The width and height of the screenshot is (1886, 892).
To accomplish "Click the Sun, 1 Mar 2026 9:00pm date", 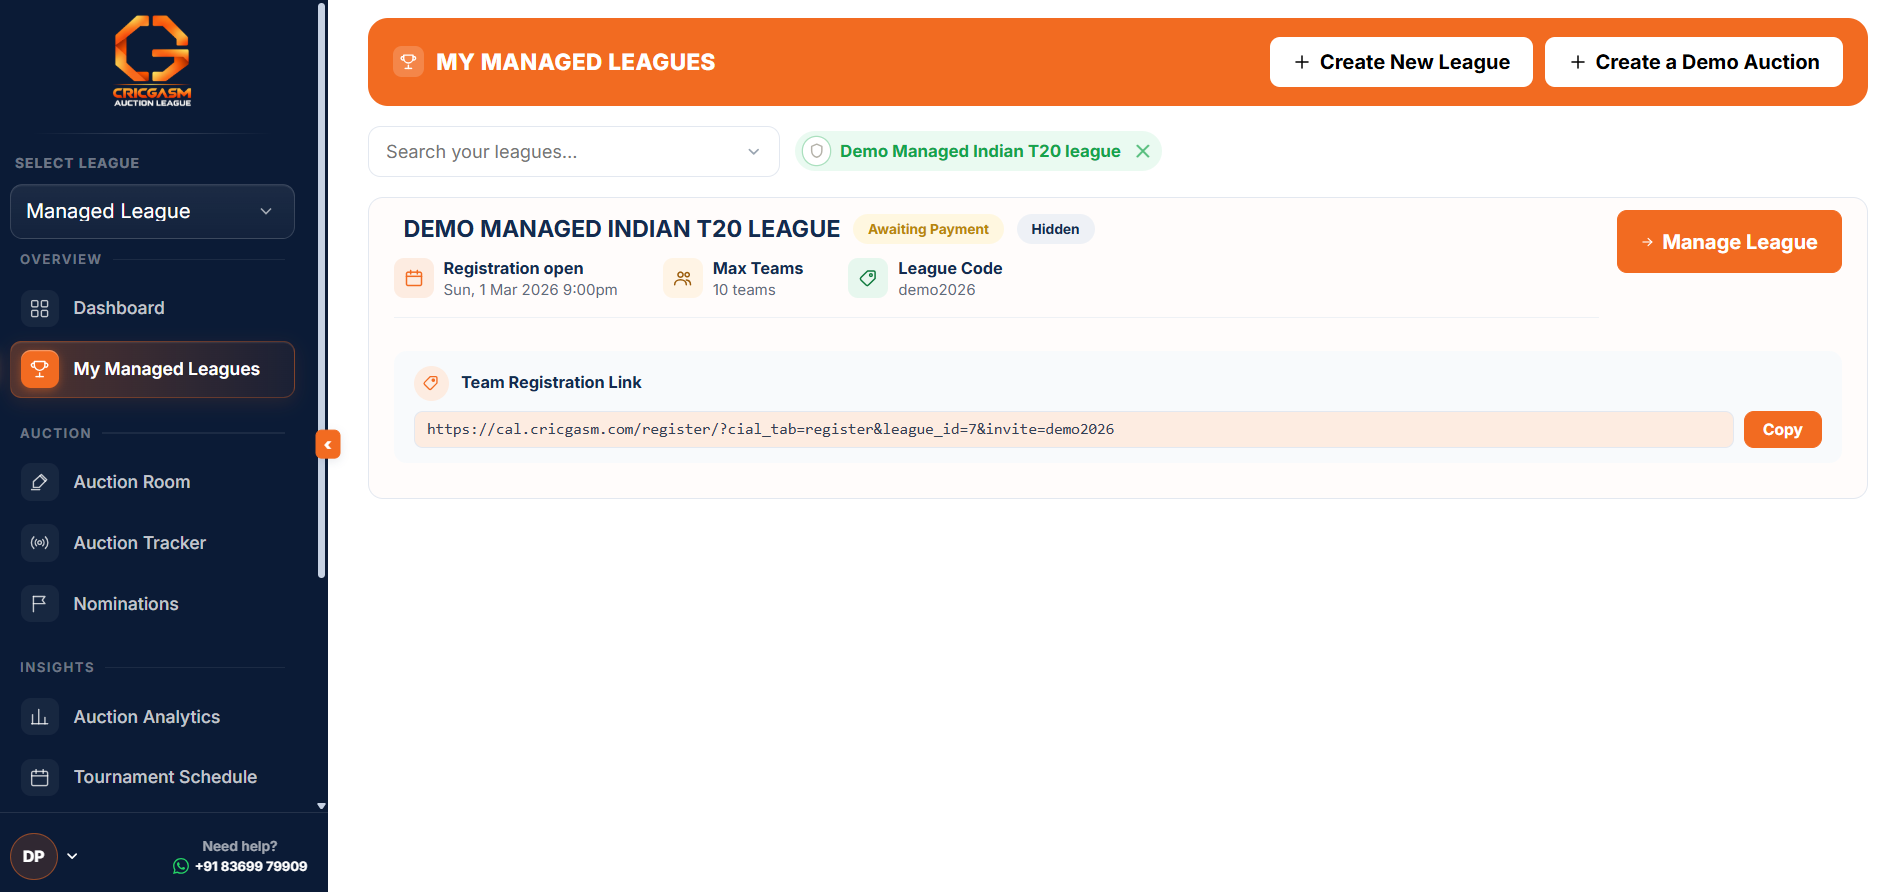I will (530, 290).
